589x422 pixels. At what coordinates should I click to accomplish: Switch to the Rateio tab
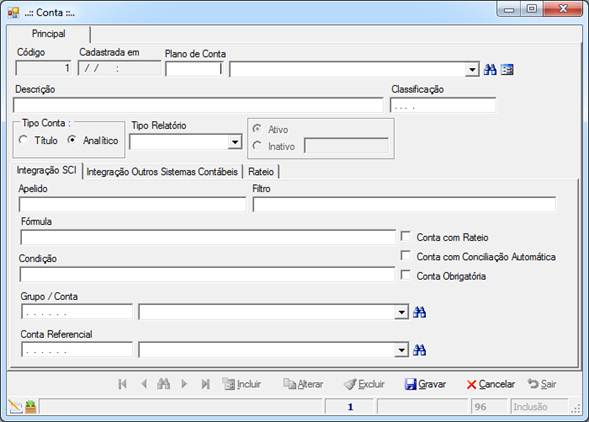[x=261, y=172]
